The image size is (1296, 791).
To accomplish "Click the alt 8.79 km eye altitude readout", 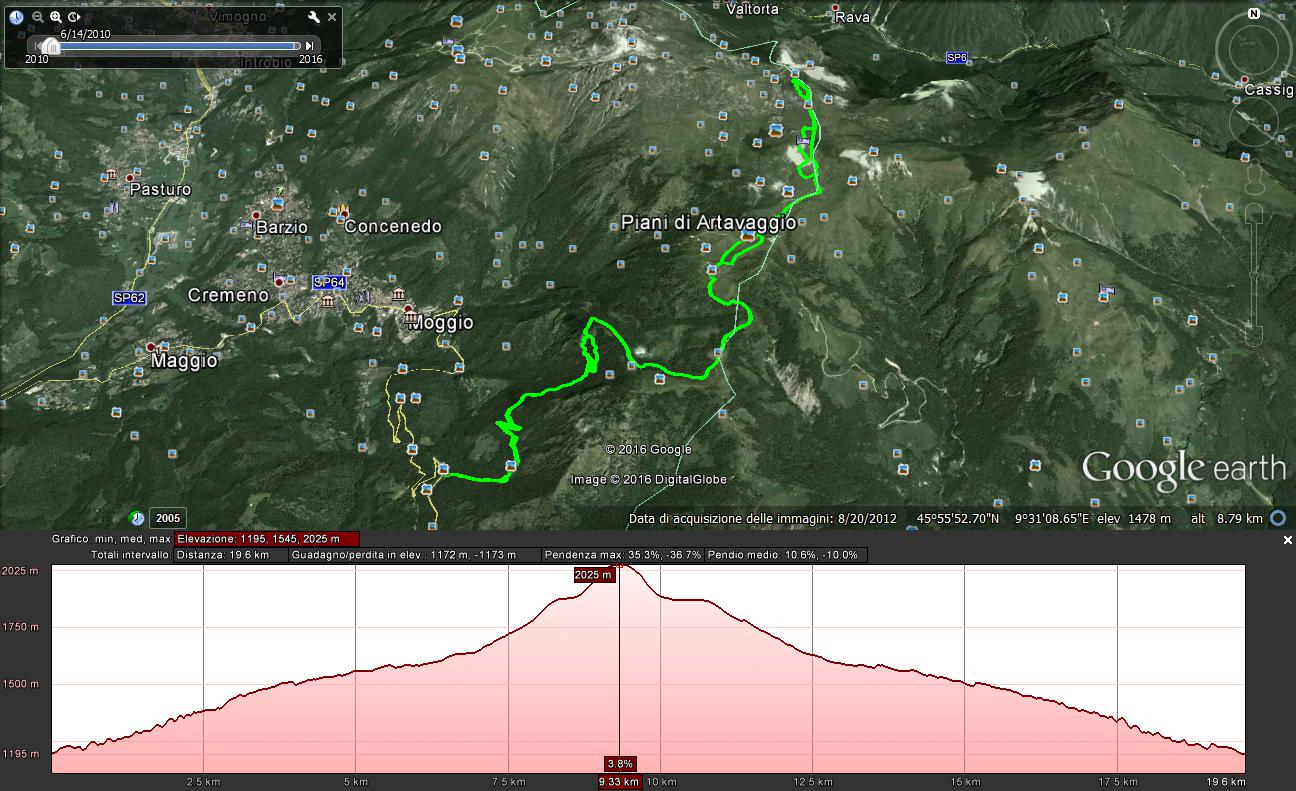I will coord(1227,519).
